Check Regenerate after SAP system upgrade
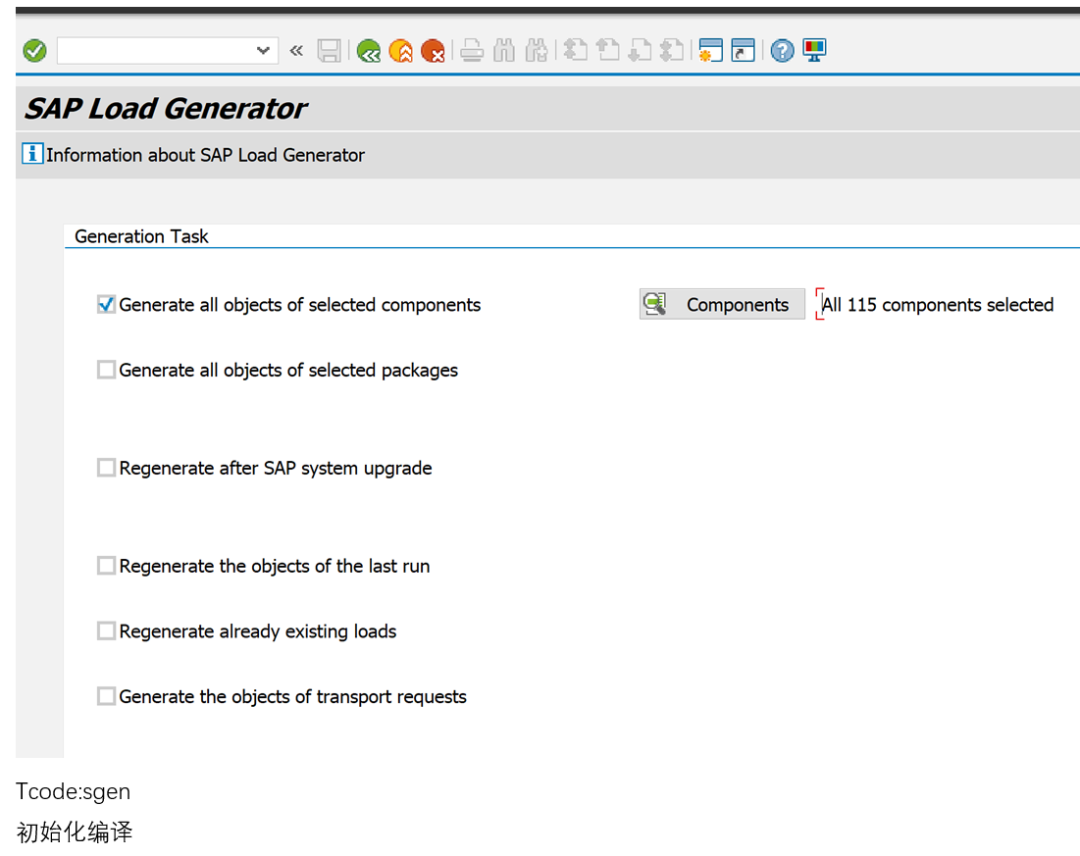 106,468
